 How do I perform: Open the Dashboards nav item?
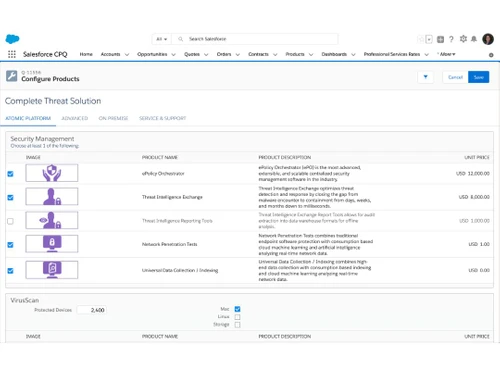pyautogui.click(x=334, y=54)
